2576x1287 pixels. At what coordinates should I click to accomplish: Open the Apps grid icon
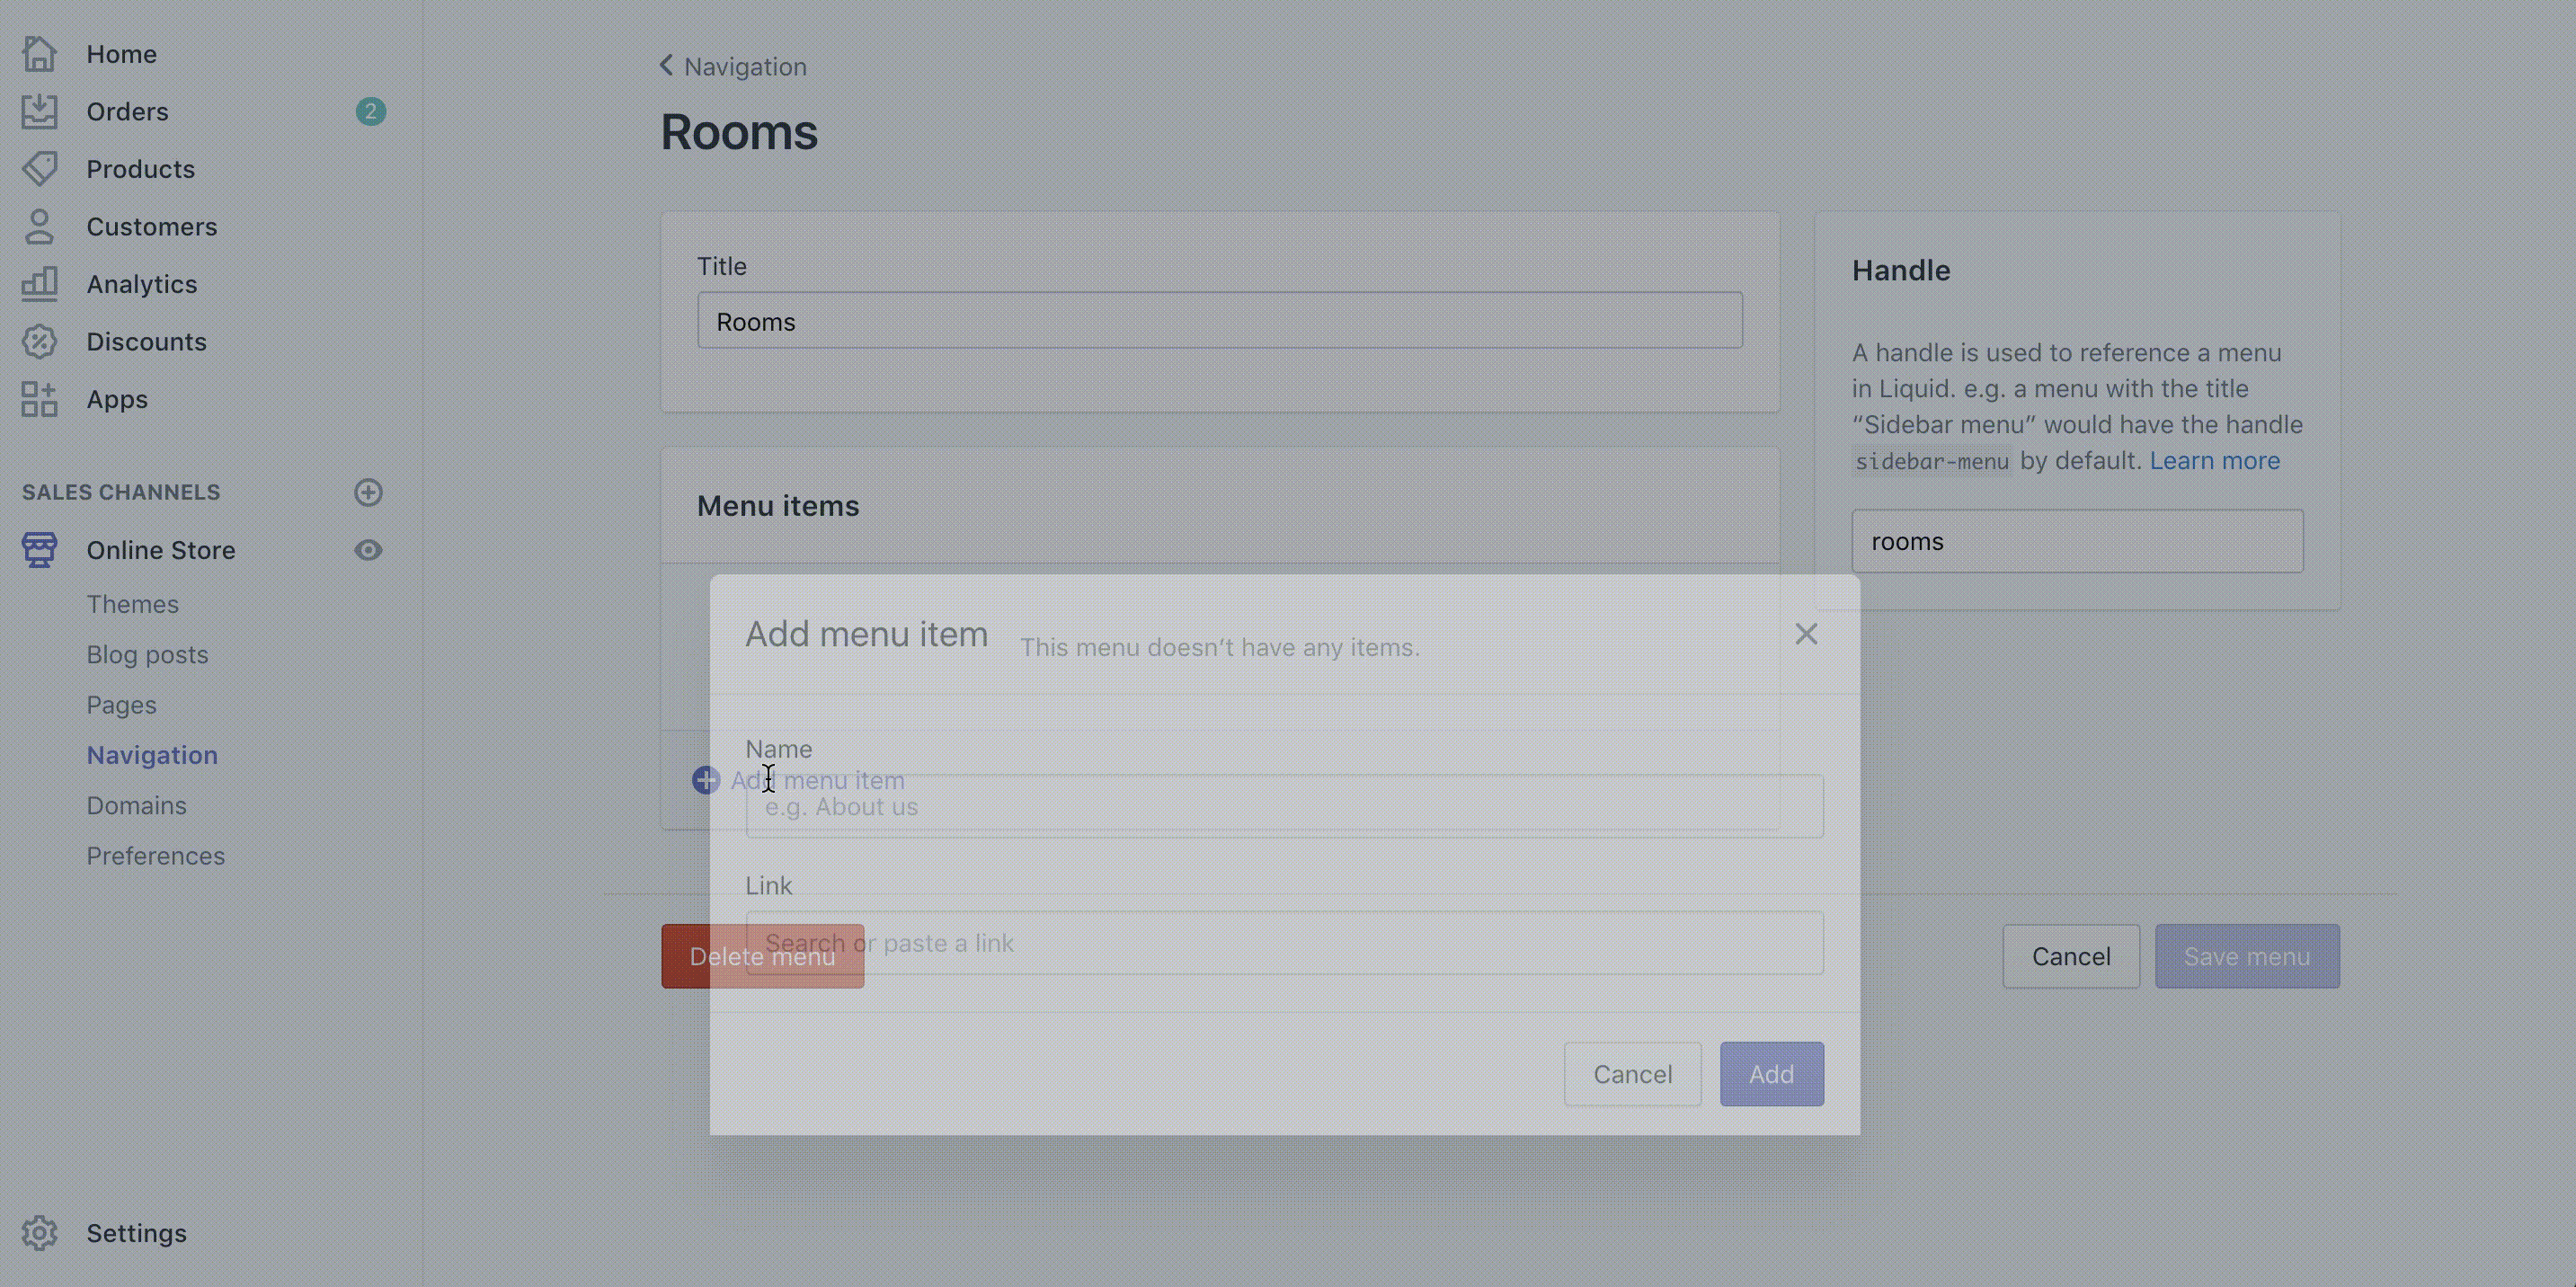coord(39,399)
